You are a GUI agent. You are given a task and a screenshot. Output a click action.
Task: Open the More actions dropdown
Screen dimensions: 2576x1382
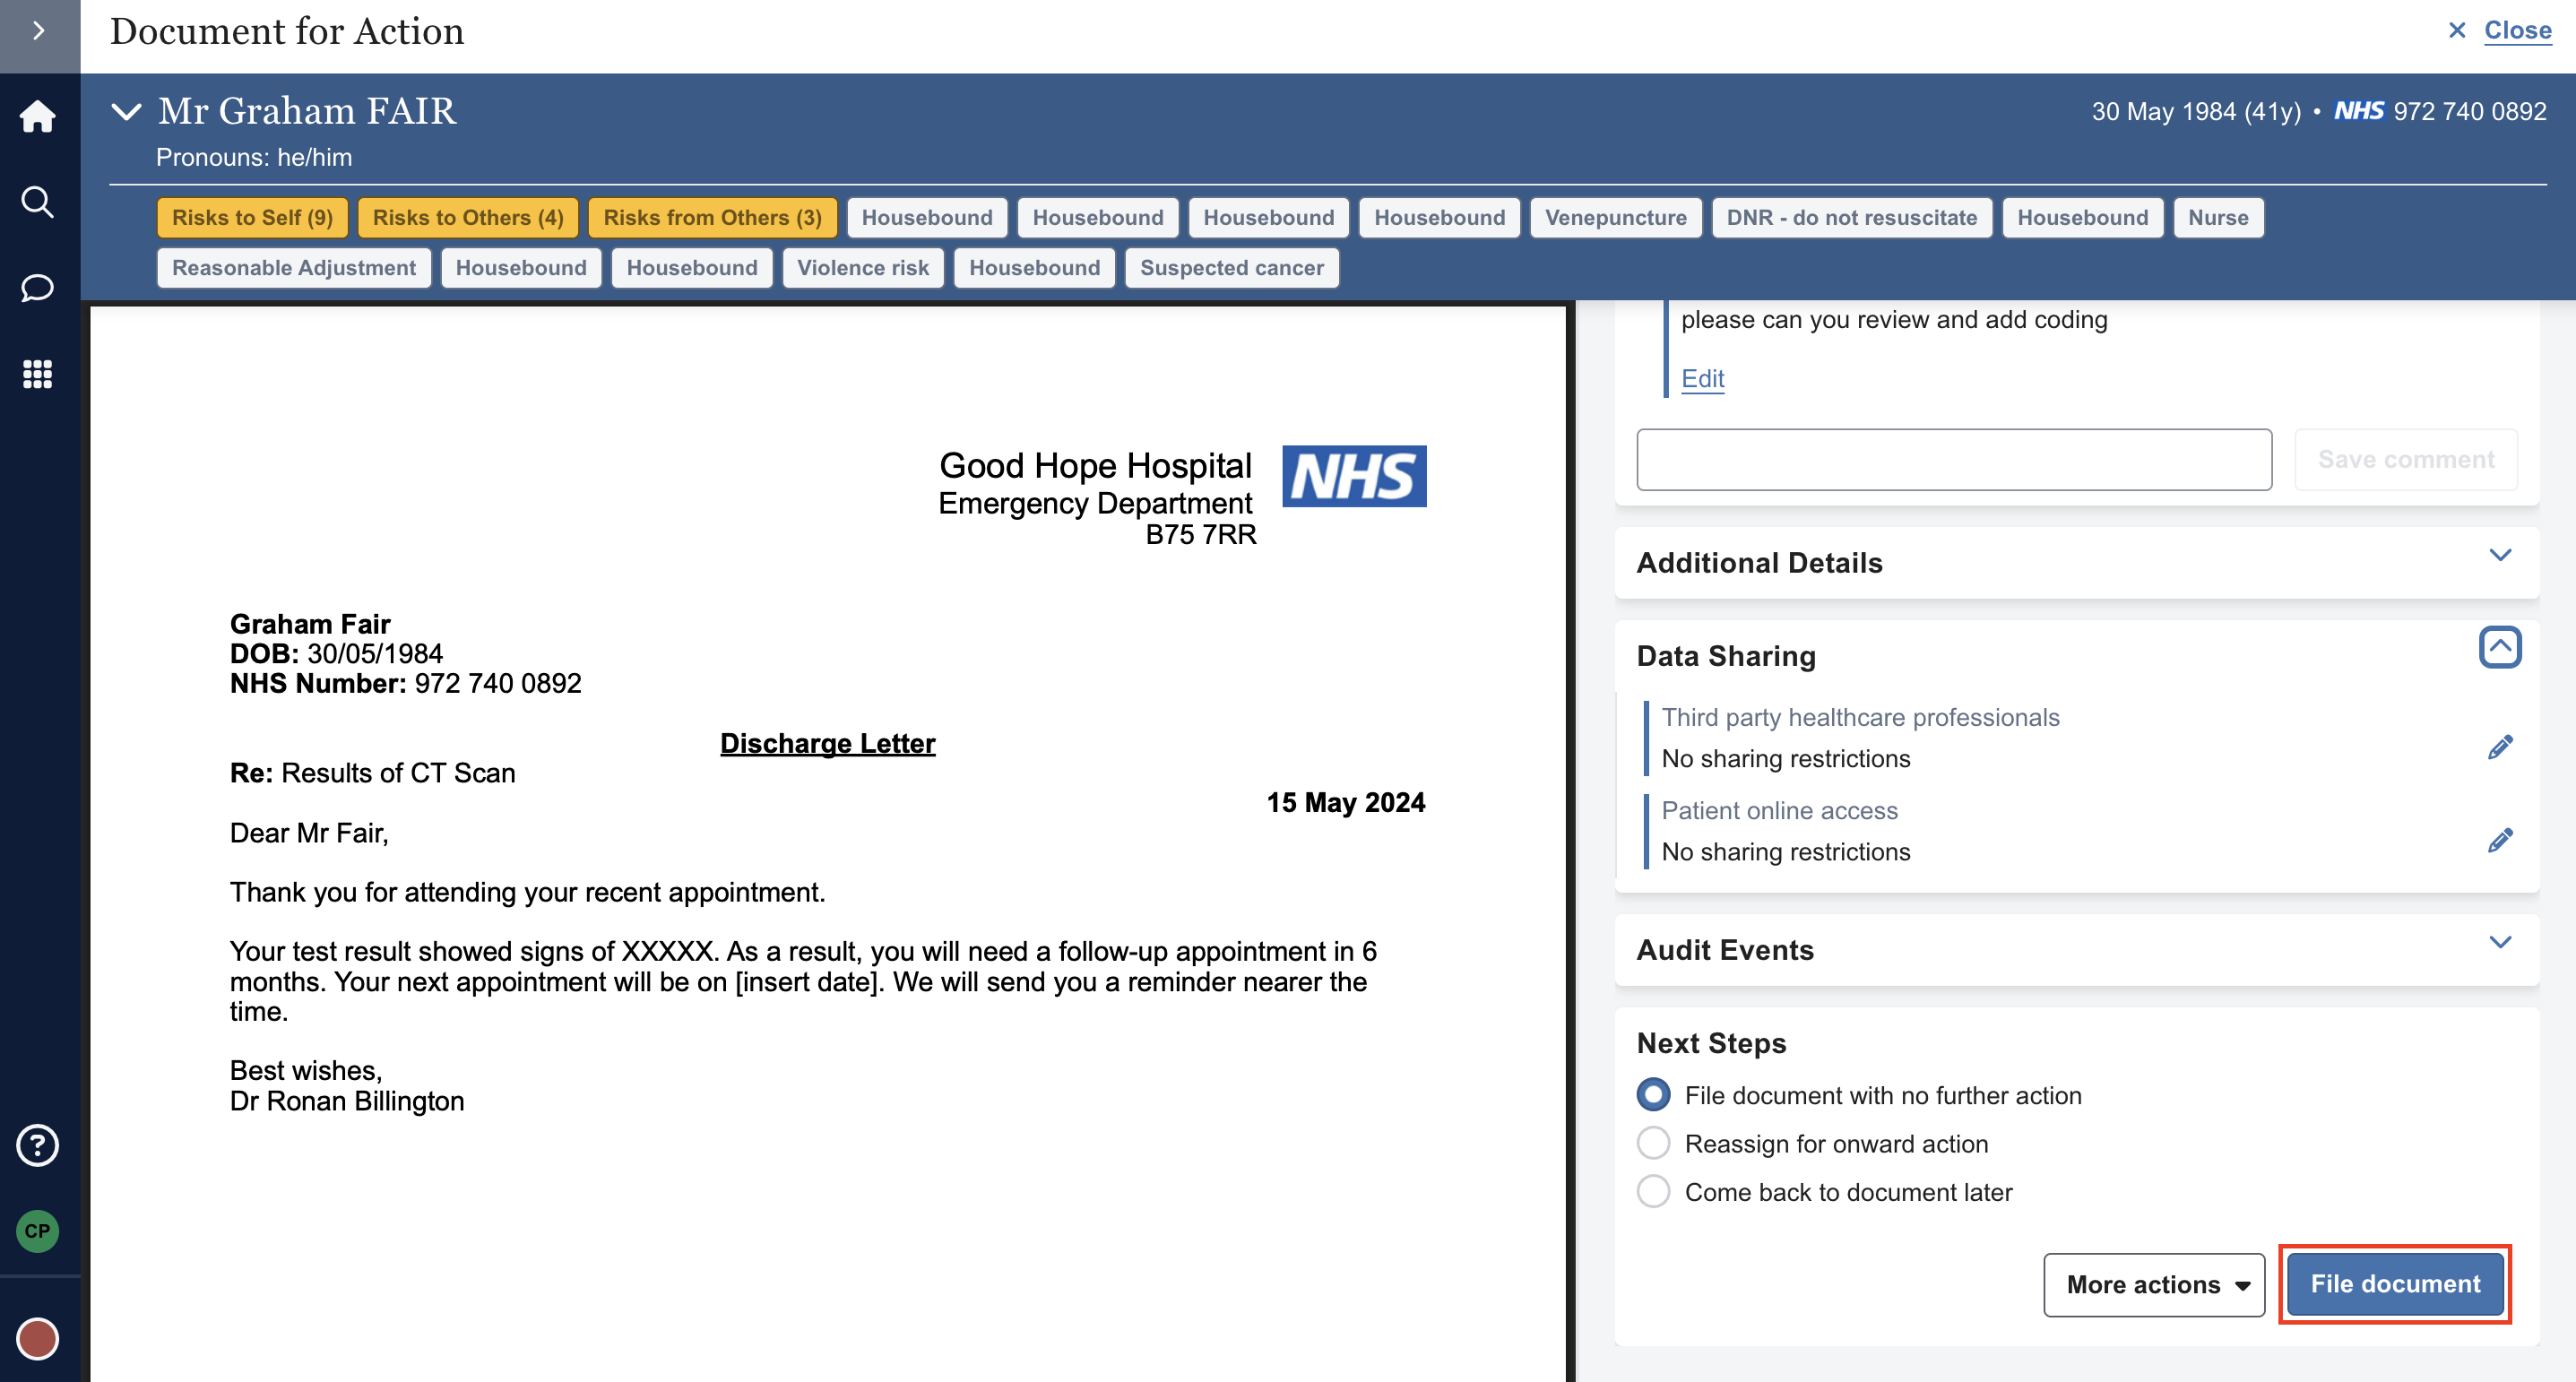[x=2154, y=1284]
